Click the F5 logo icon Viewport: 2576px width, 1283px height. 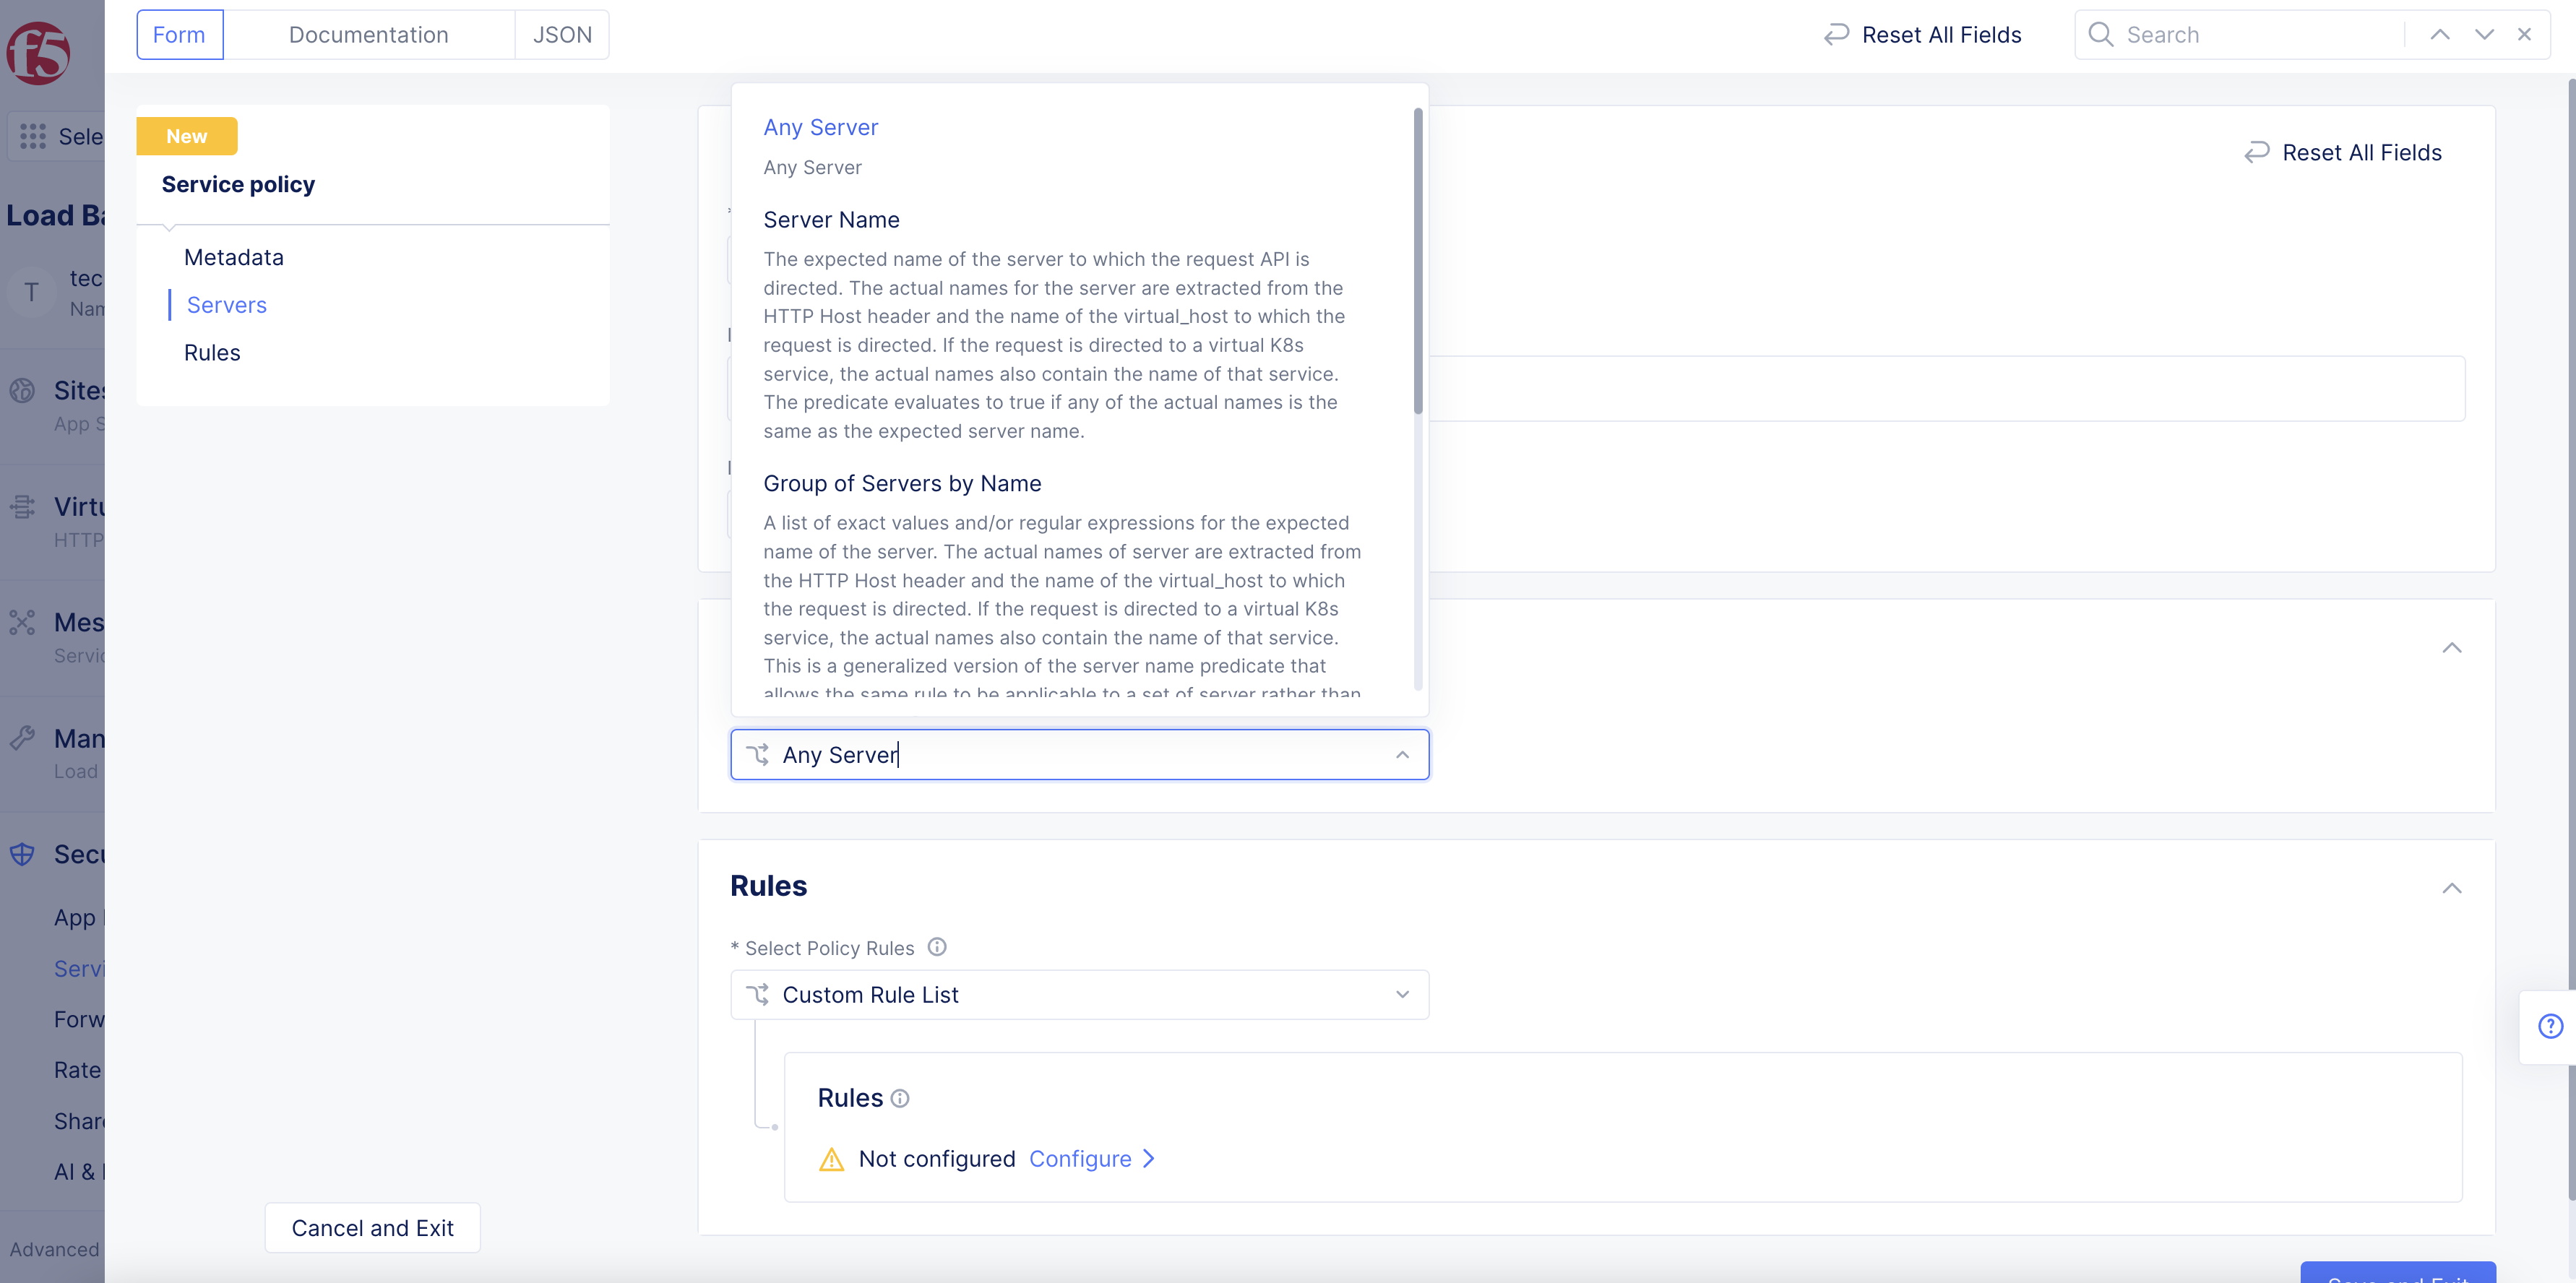pos(38,52)
